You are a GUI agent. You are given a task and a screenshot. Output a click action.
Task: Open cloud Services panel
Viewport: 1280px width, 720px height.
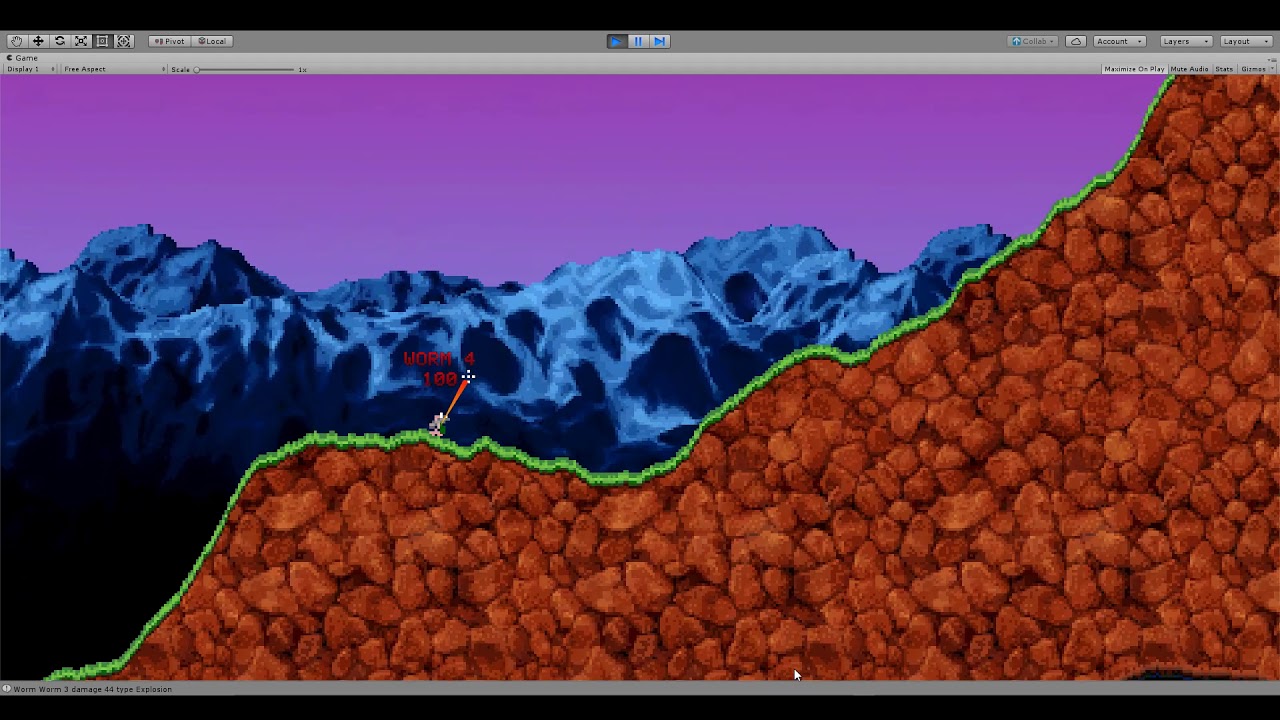(x=1076, y=41)
